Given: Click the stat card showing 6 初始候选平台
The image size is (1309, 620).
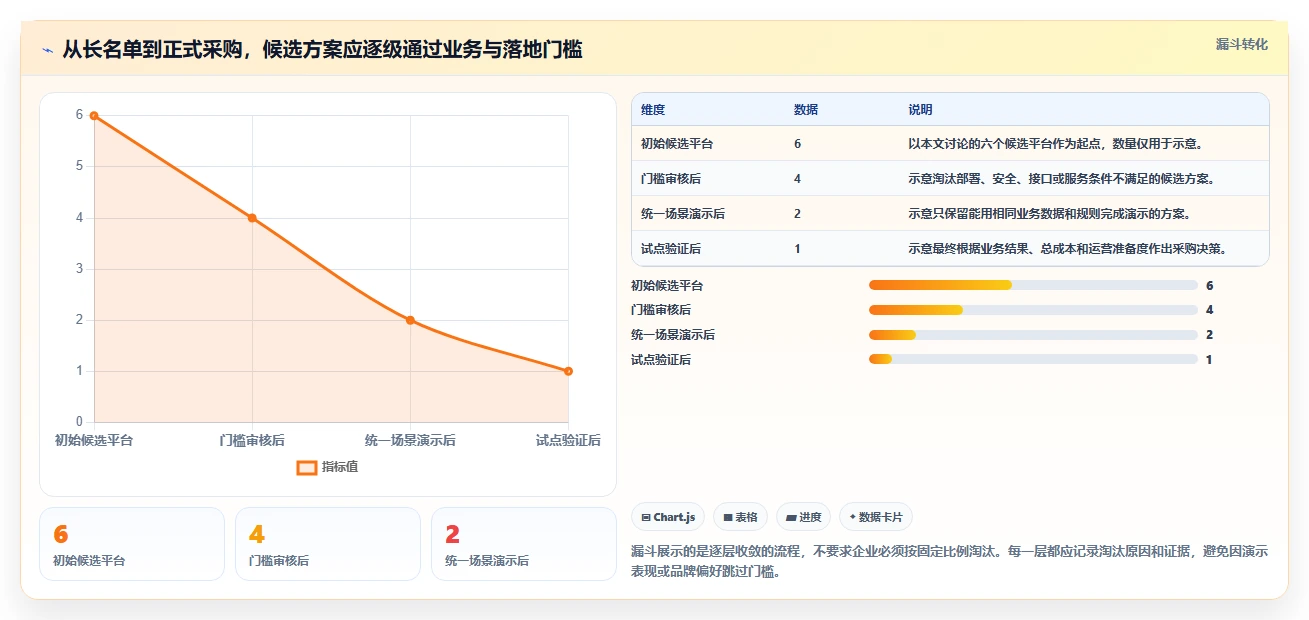Looking at the screenshot, I should (132, 544).
